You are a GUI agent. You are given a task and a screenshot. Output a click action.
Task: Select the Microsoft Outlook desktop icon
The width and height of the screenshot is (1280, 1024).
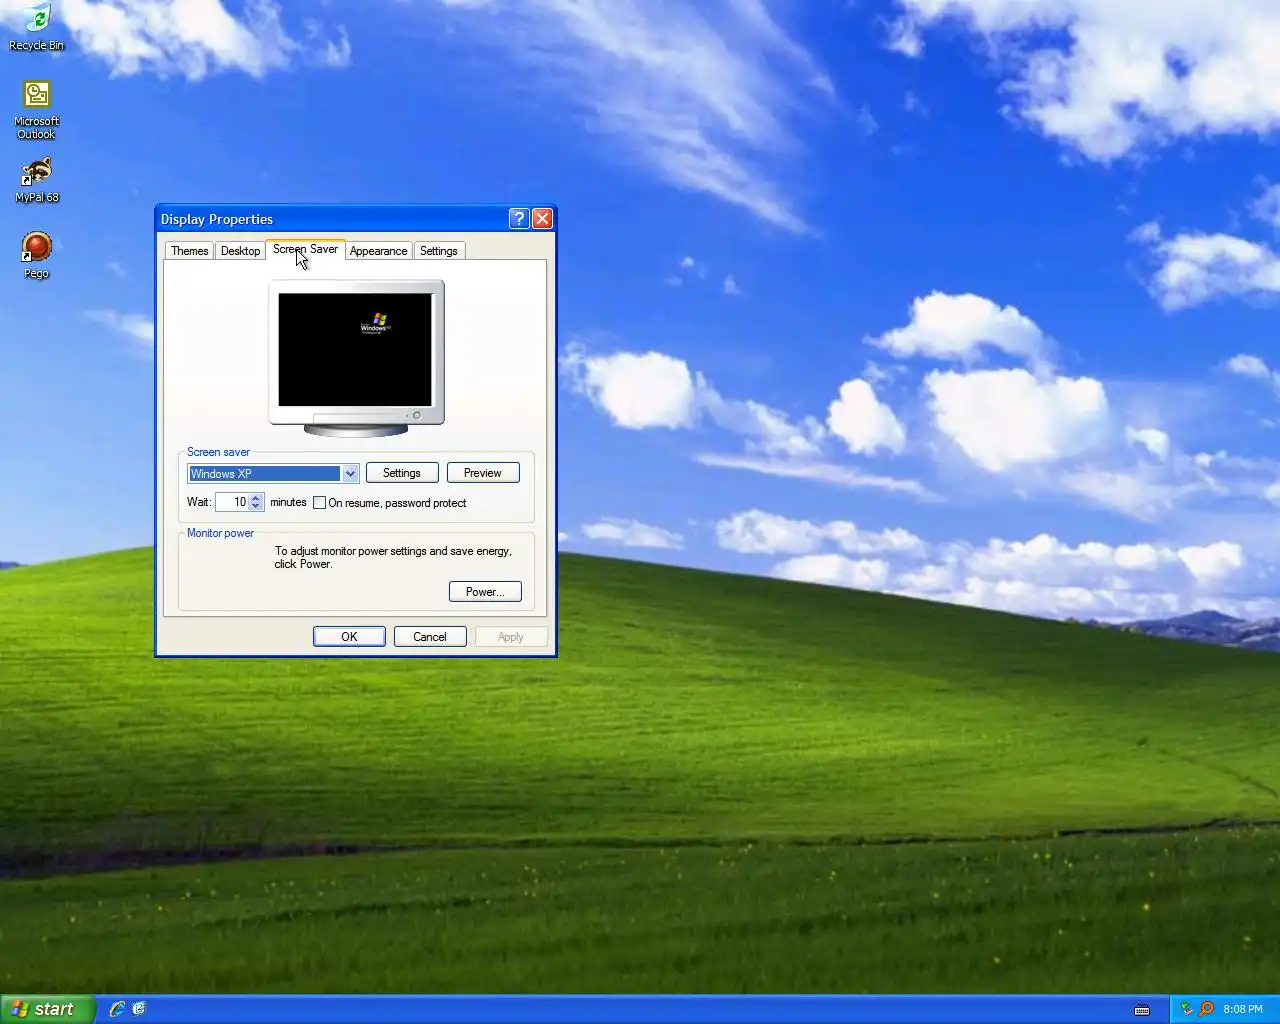click(36, 109)
